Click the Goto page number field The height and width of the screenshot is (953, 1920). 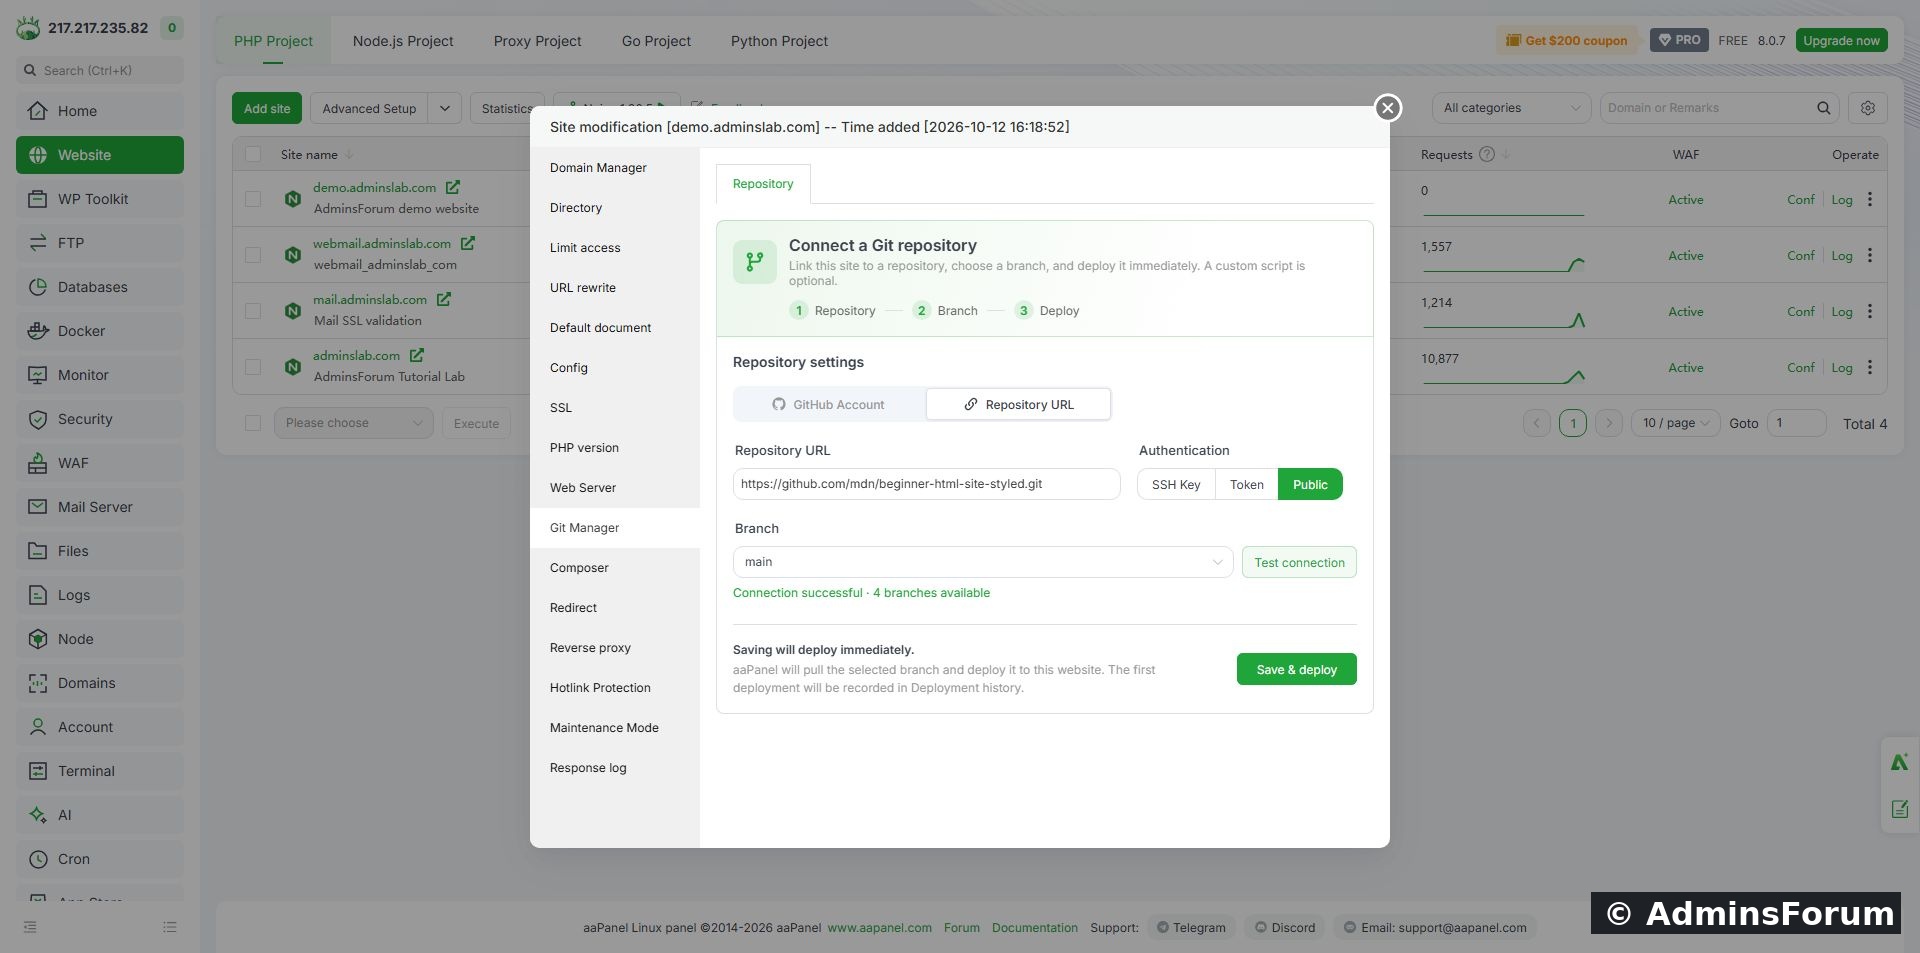(x=1796, y=423)
